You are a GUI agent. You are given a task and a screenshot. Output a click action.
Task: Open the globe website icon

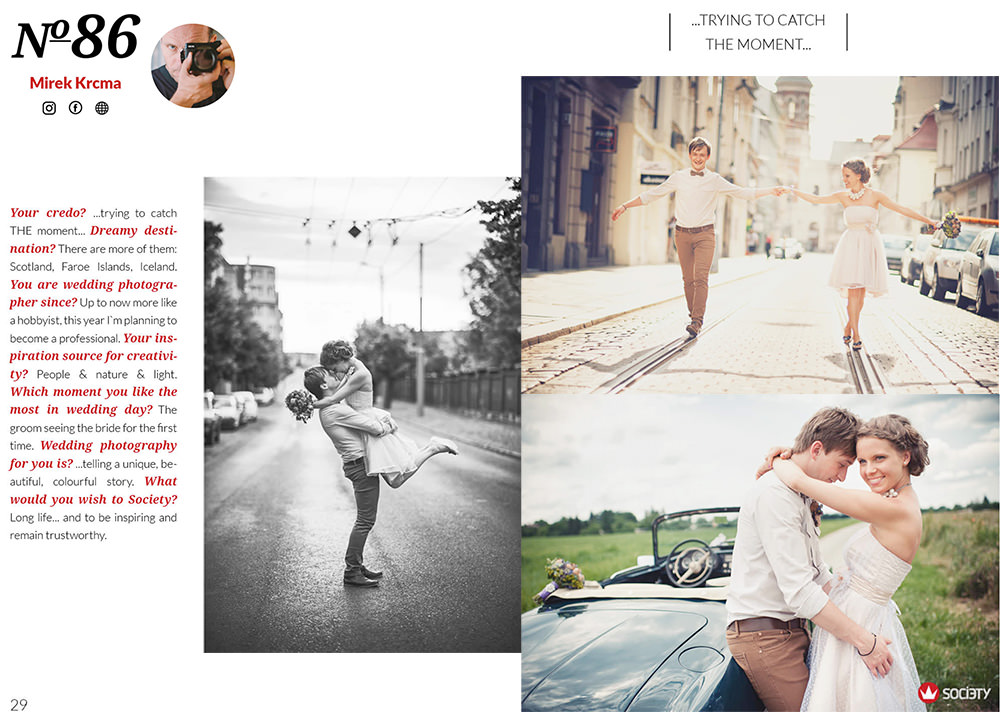click(102, 108)
